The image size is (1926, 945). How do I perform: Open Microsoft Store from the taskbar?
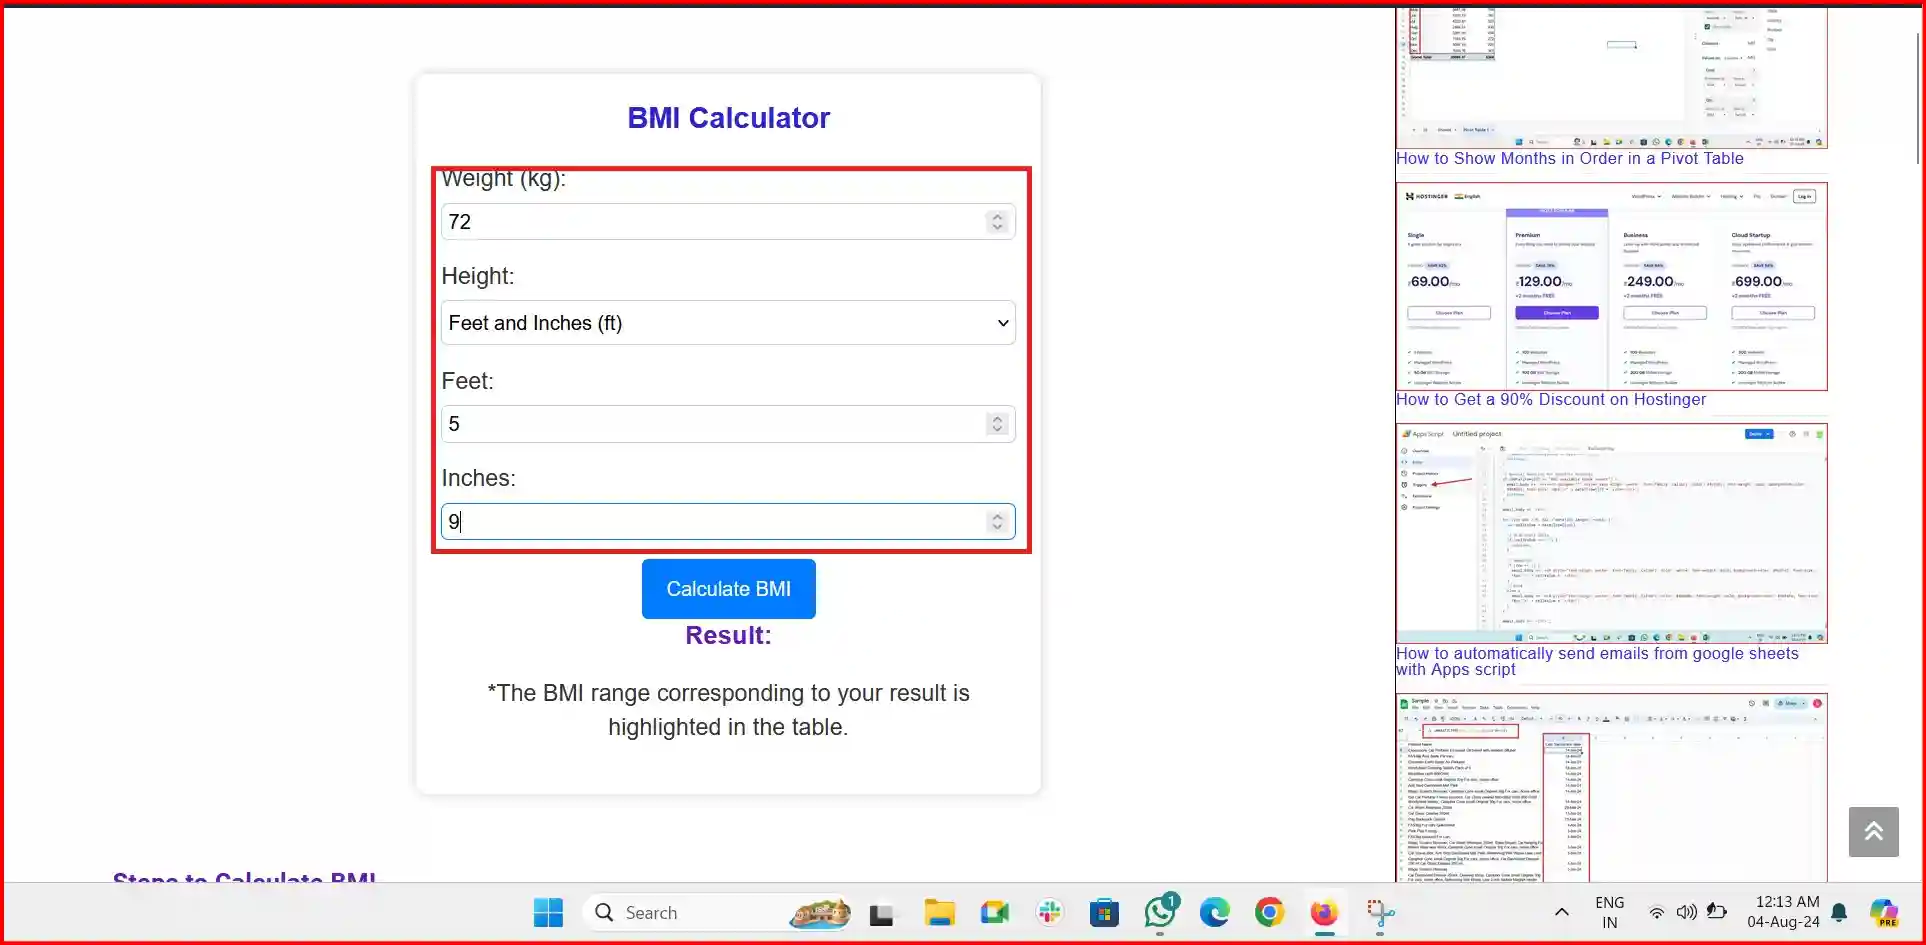(x=1103, y=913)
